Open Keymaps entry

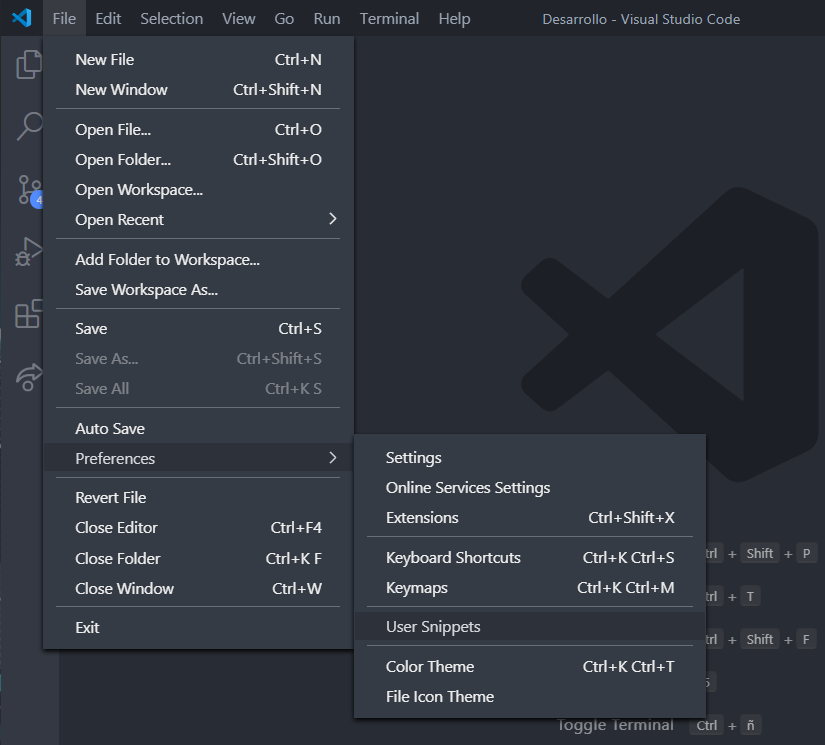pyautogui.click(x=530, y=587)
